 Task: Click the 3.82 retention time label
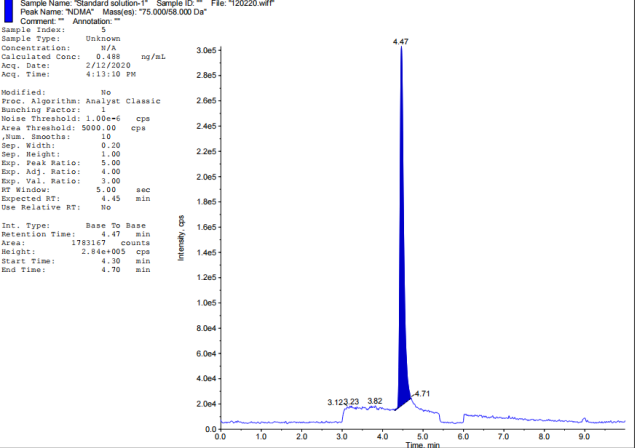[375, 401]
